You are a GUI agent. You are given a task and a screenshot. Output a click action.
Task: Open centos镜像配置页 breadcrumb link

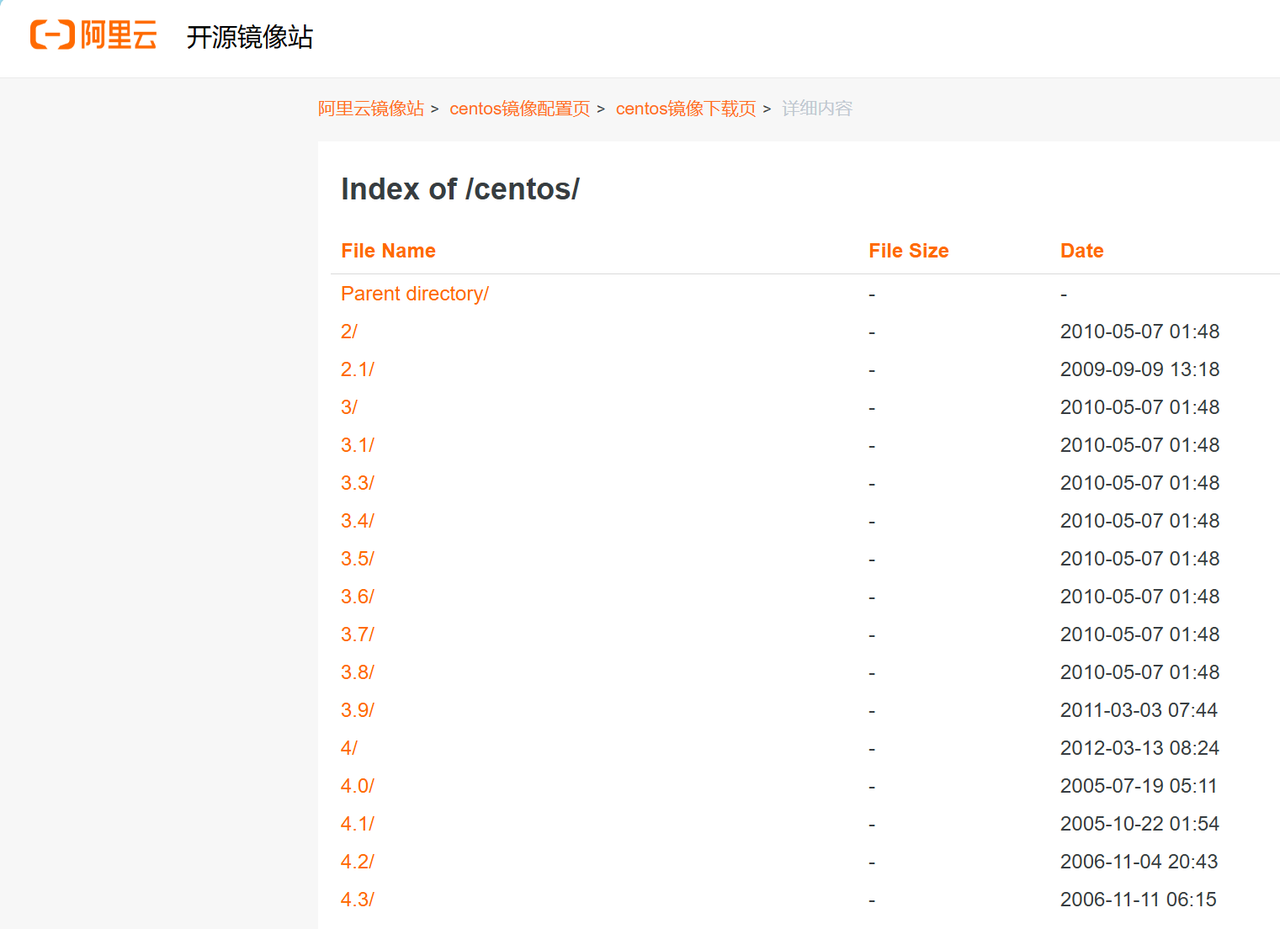pos(520,109)
